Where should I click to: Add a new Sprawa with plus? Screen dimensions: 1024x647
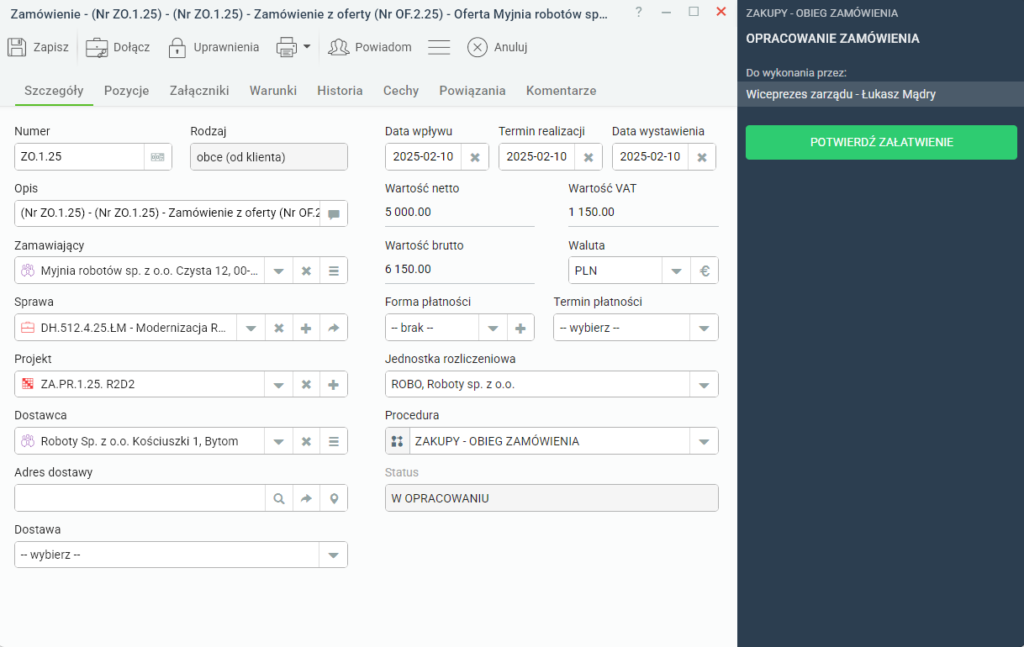[x=306, y=328]
